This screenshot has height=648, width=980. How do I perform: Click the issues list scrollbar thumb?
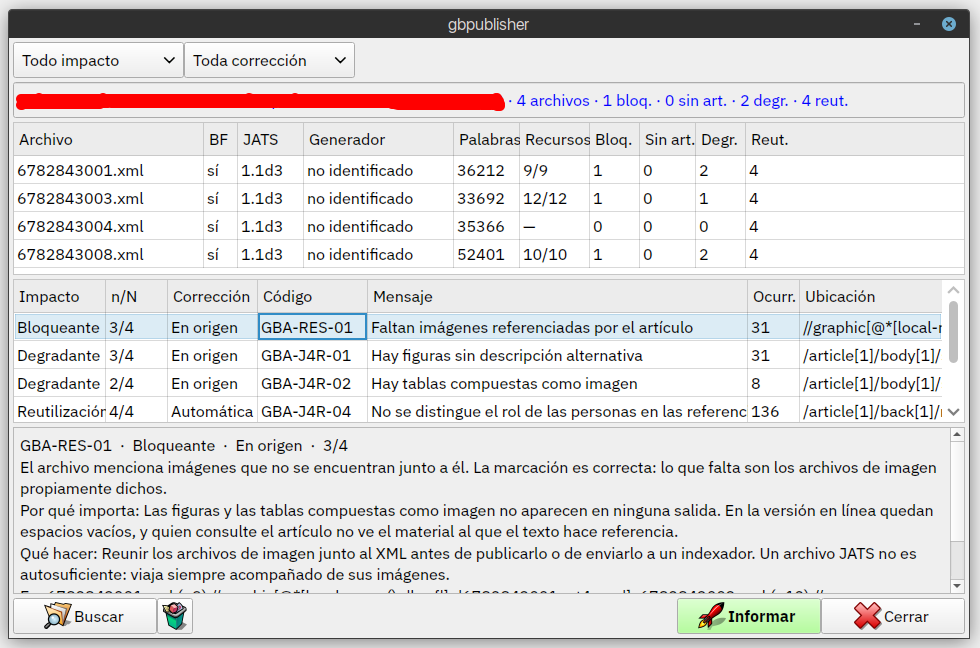coord(953,332)
